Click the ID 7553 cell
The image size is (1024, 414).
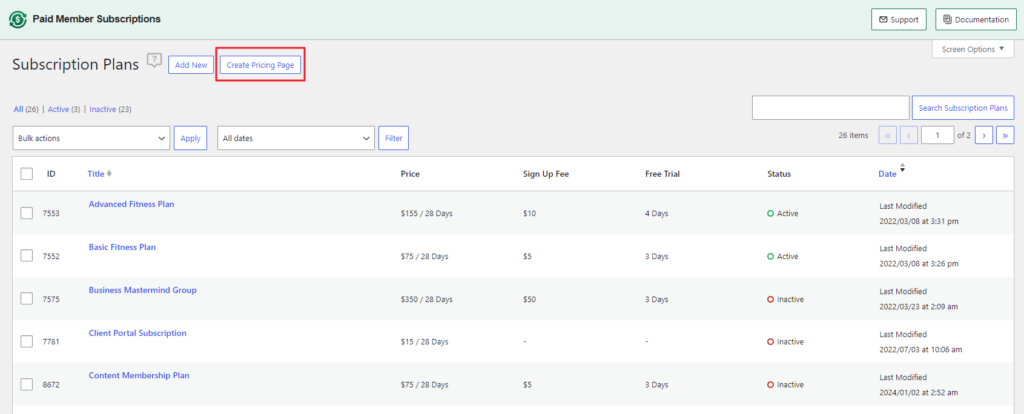(x=51, y=214)
